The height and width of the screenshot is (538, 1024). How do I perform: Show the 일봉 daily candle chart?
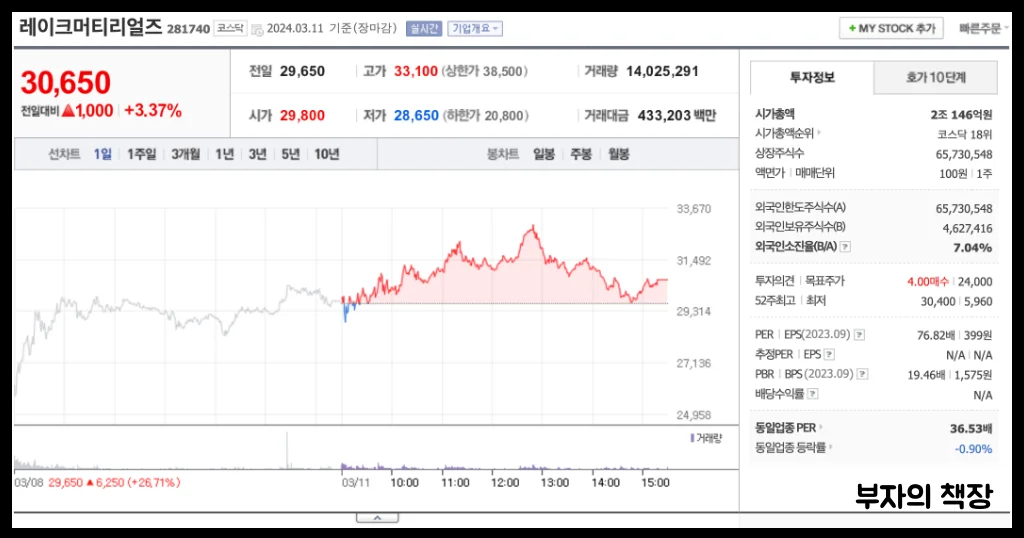543,154
